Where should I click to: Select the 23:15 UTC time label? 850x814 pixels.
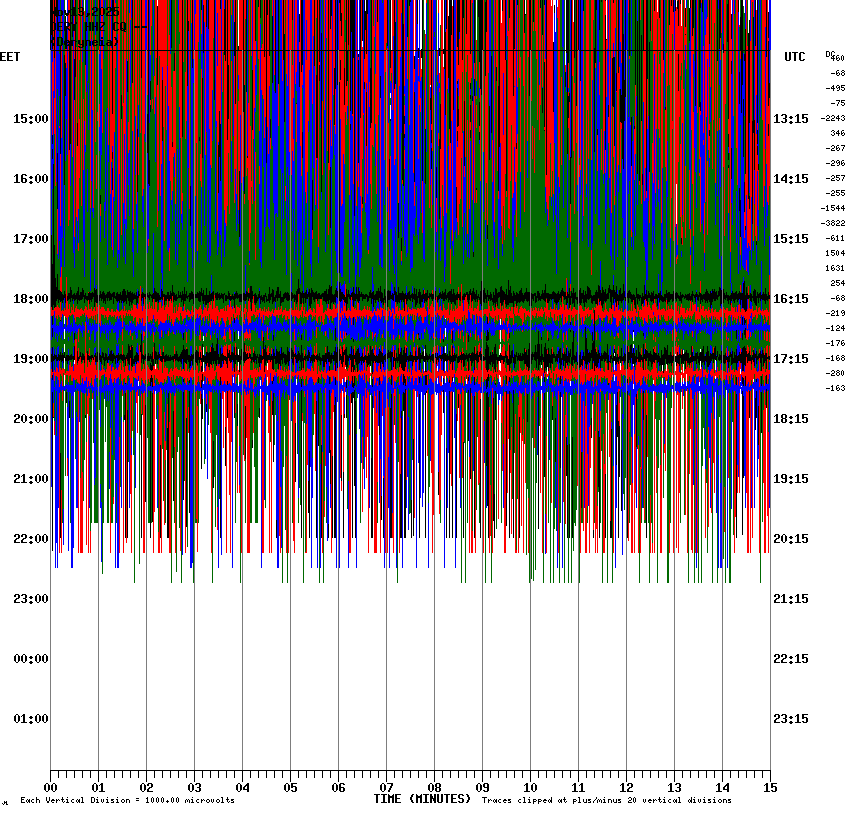tap(791, 719)
